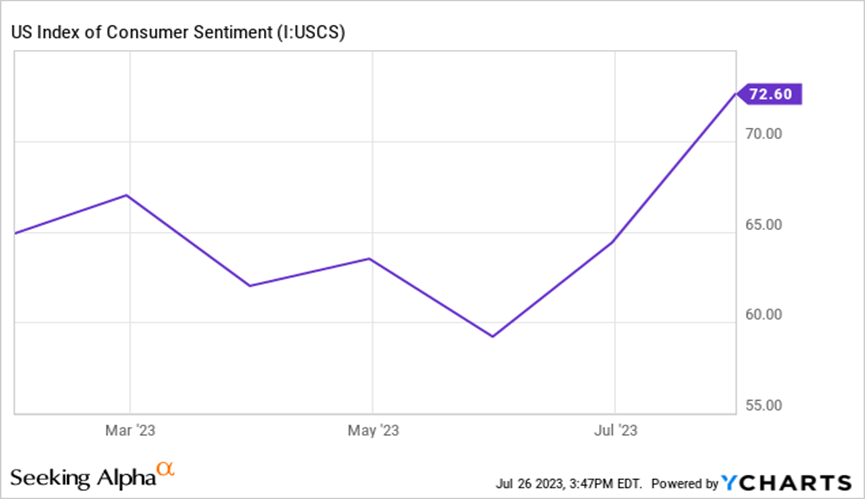Click the purple 72.60 value tag
This screenshot has width=865, height=499.
tap(770, 94)
